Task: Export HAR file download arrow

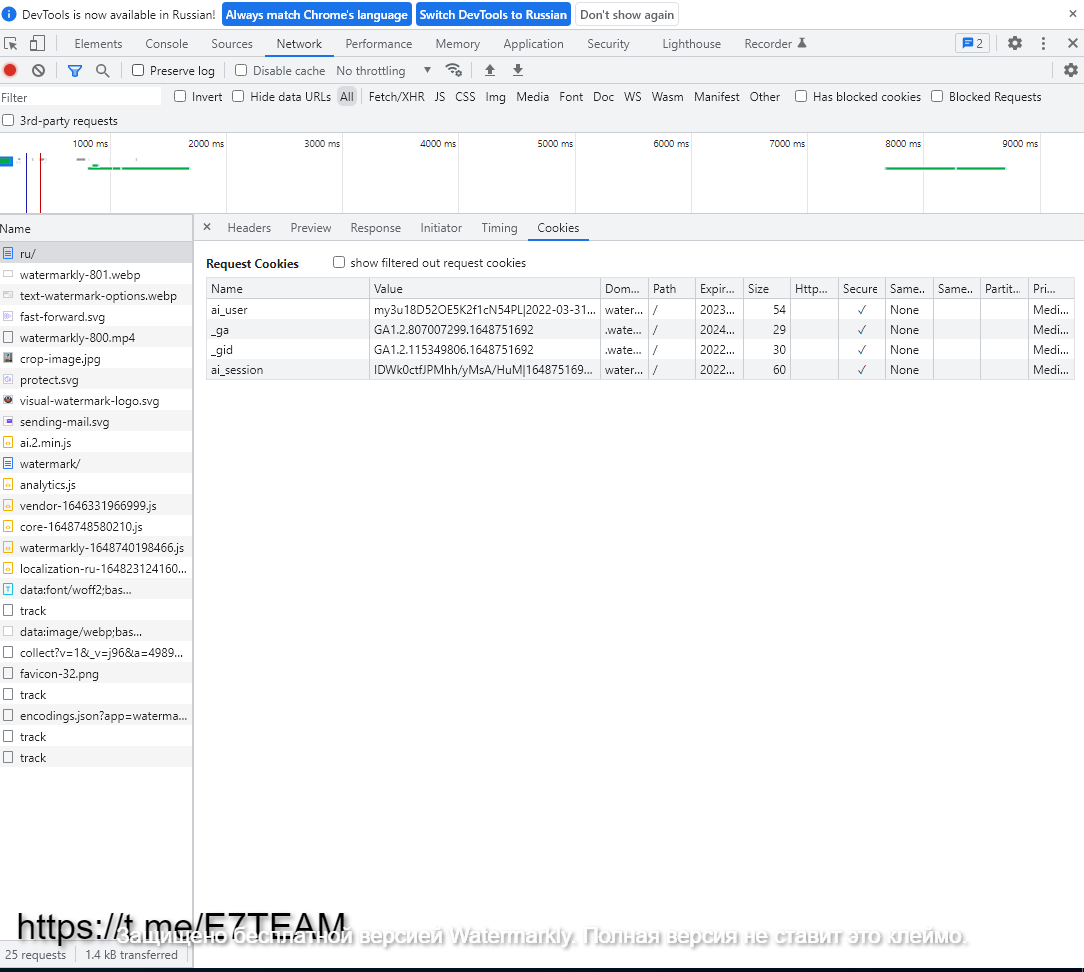Action: click(x=518, y=70)
